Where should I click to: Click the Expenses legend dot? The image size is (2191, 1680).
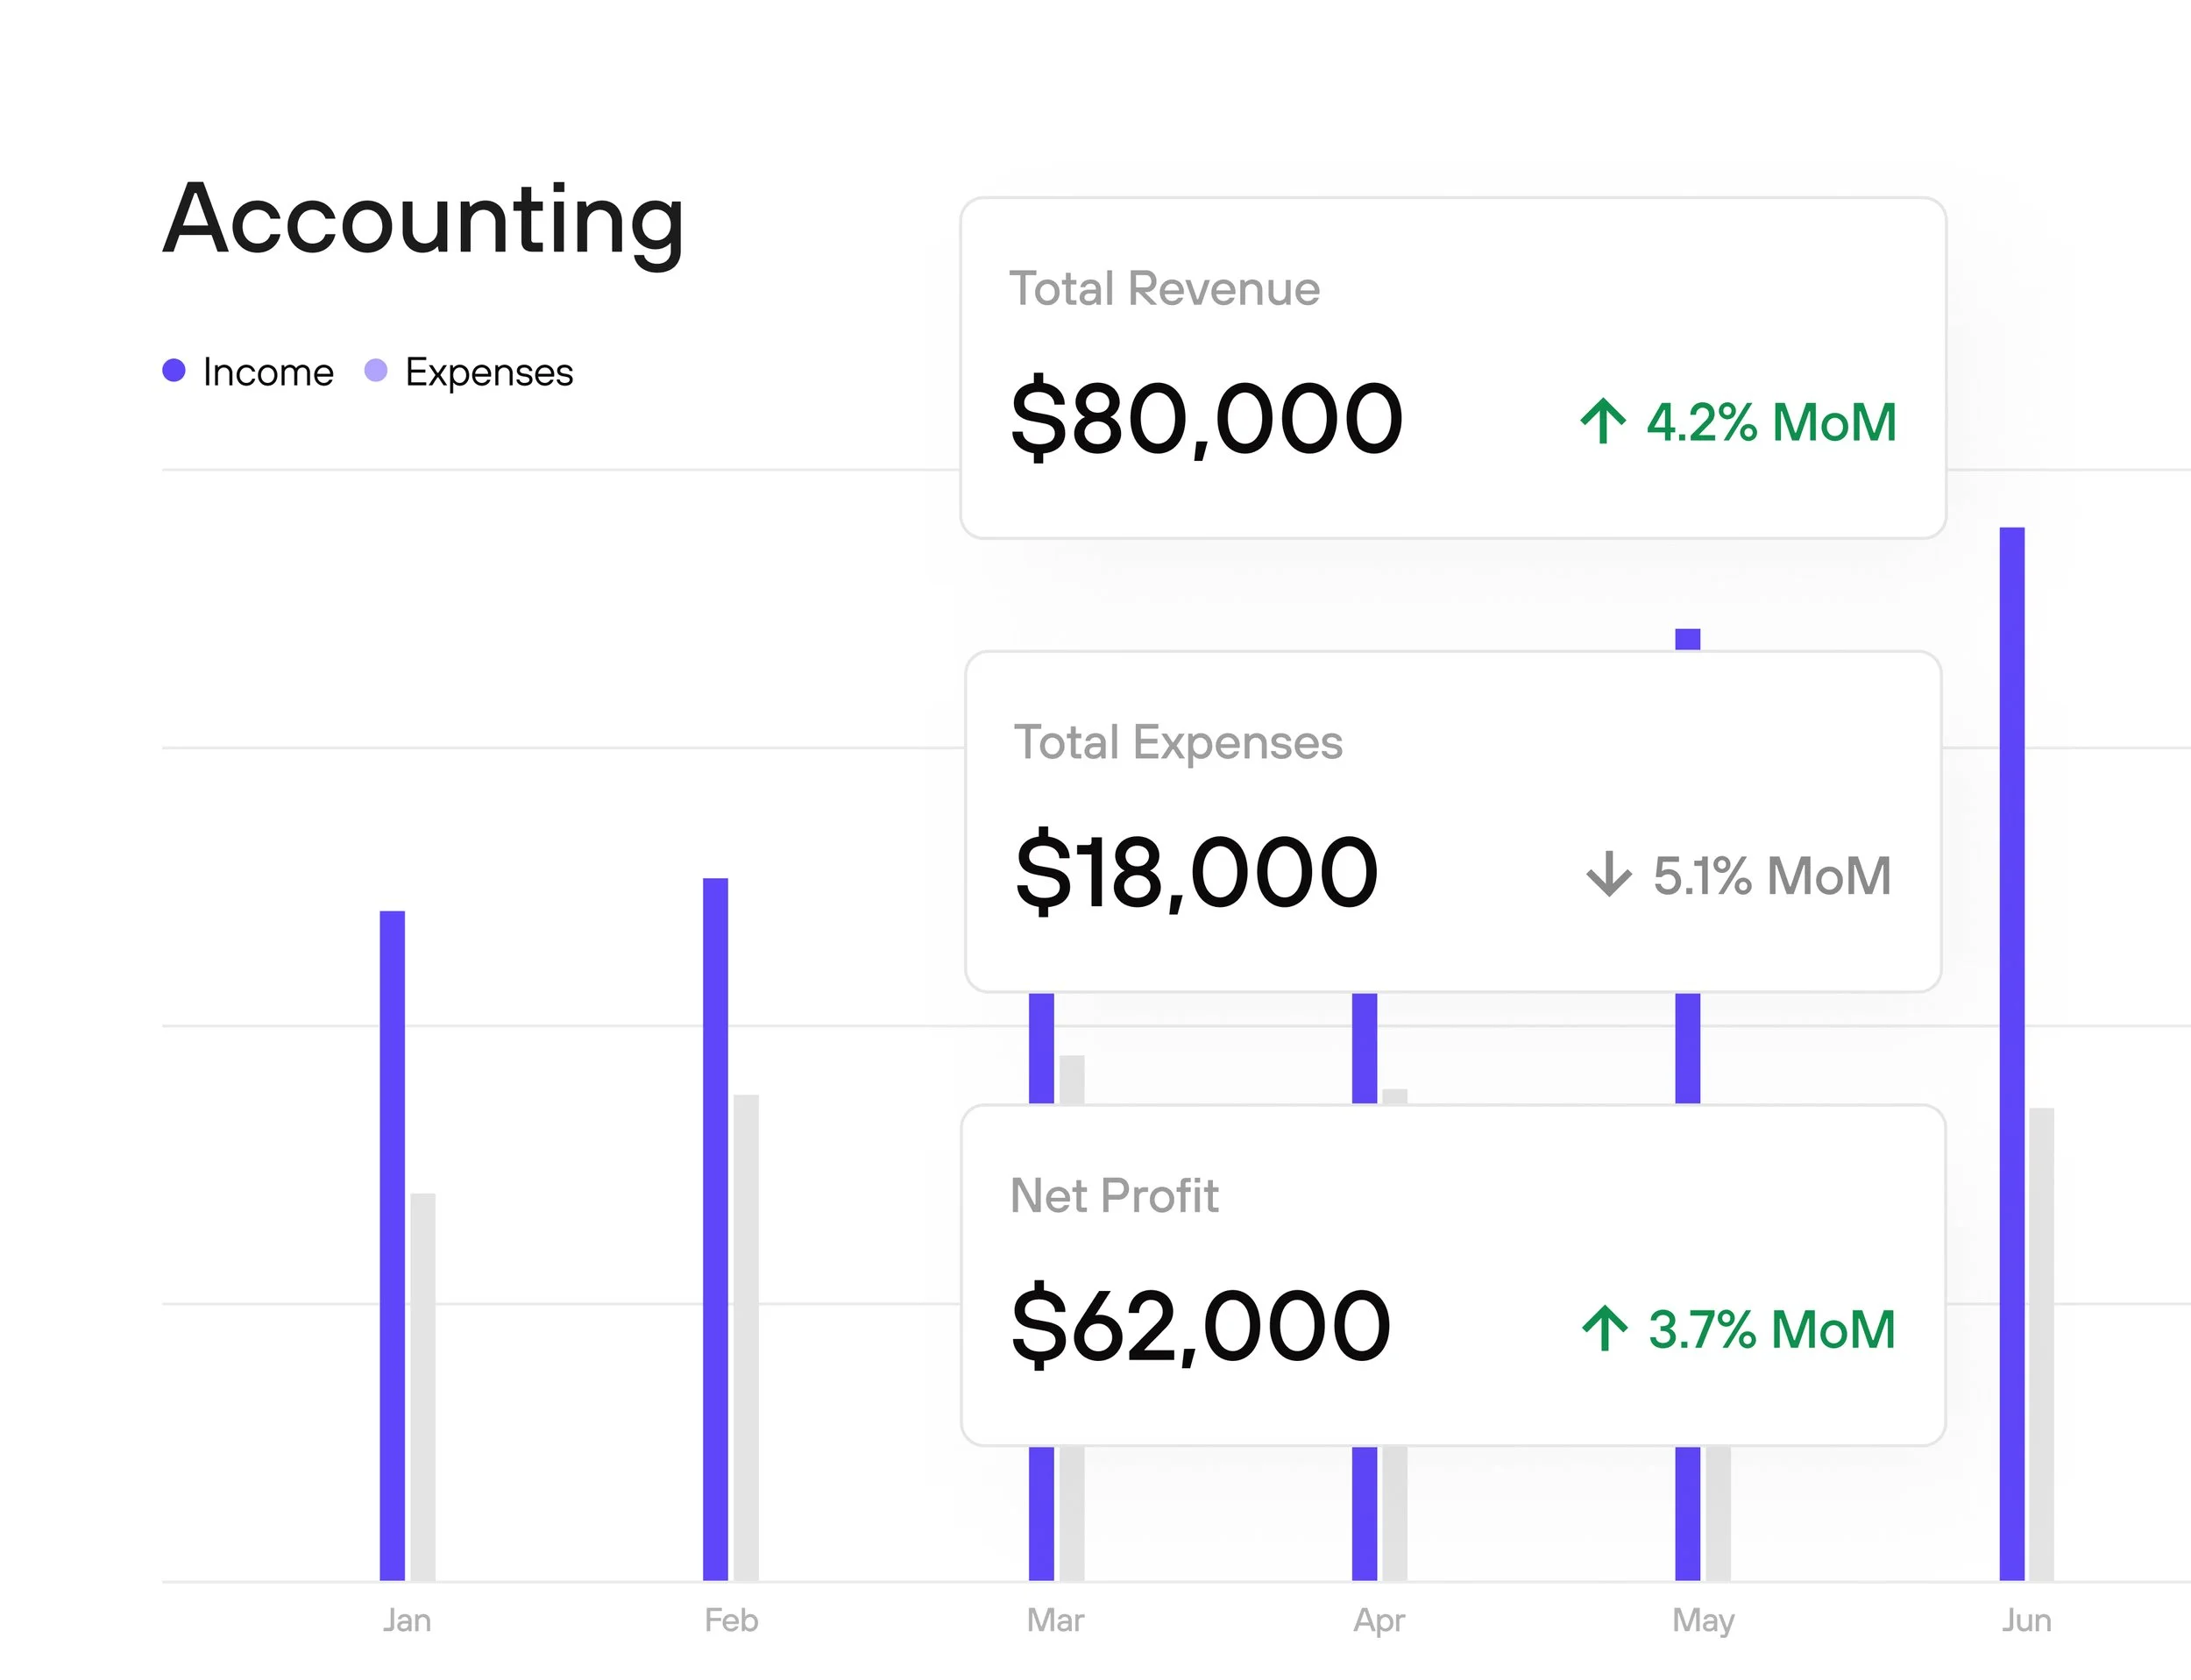(376, 371)
